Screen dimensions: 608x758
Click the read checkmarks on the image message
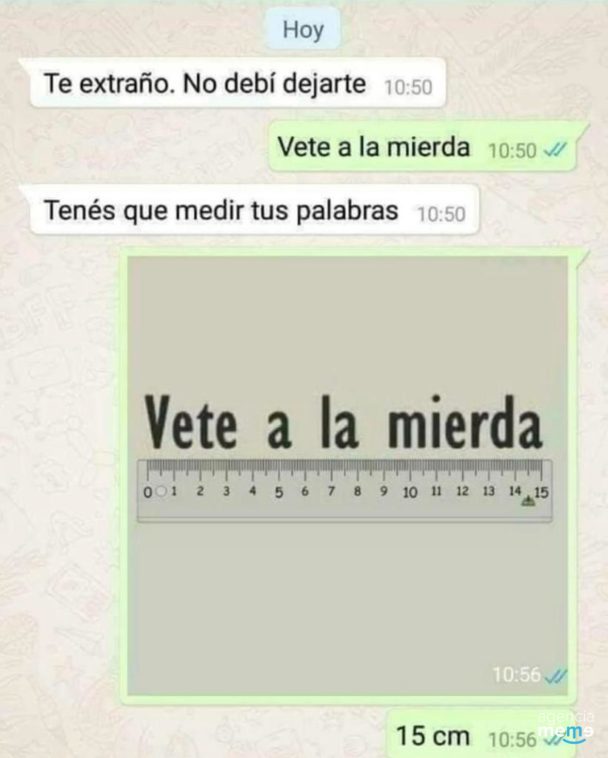(556, 676)
